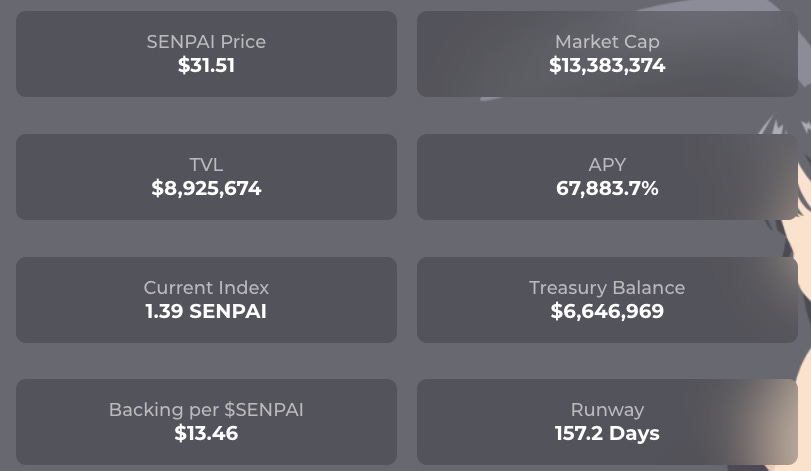Click the Runway label
This screenshot has width=811, height=471.
point(607,410)
